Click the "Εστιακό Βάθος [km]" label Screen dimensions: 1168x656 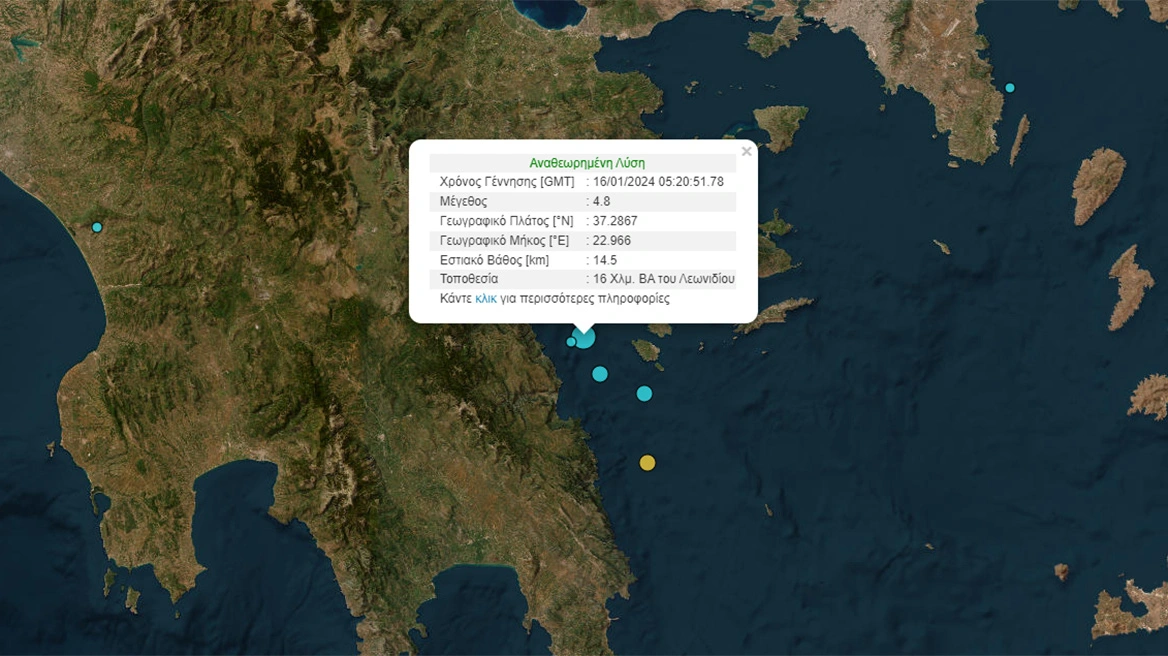[x=494, y=260]
